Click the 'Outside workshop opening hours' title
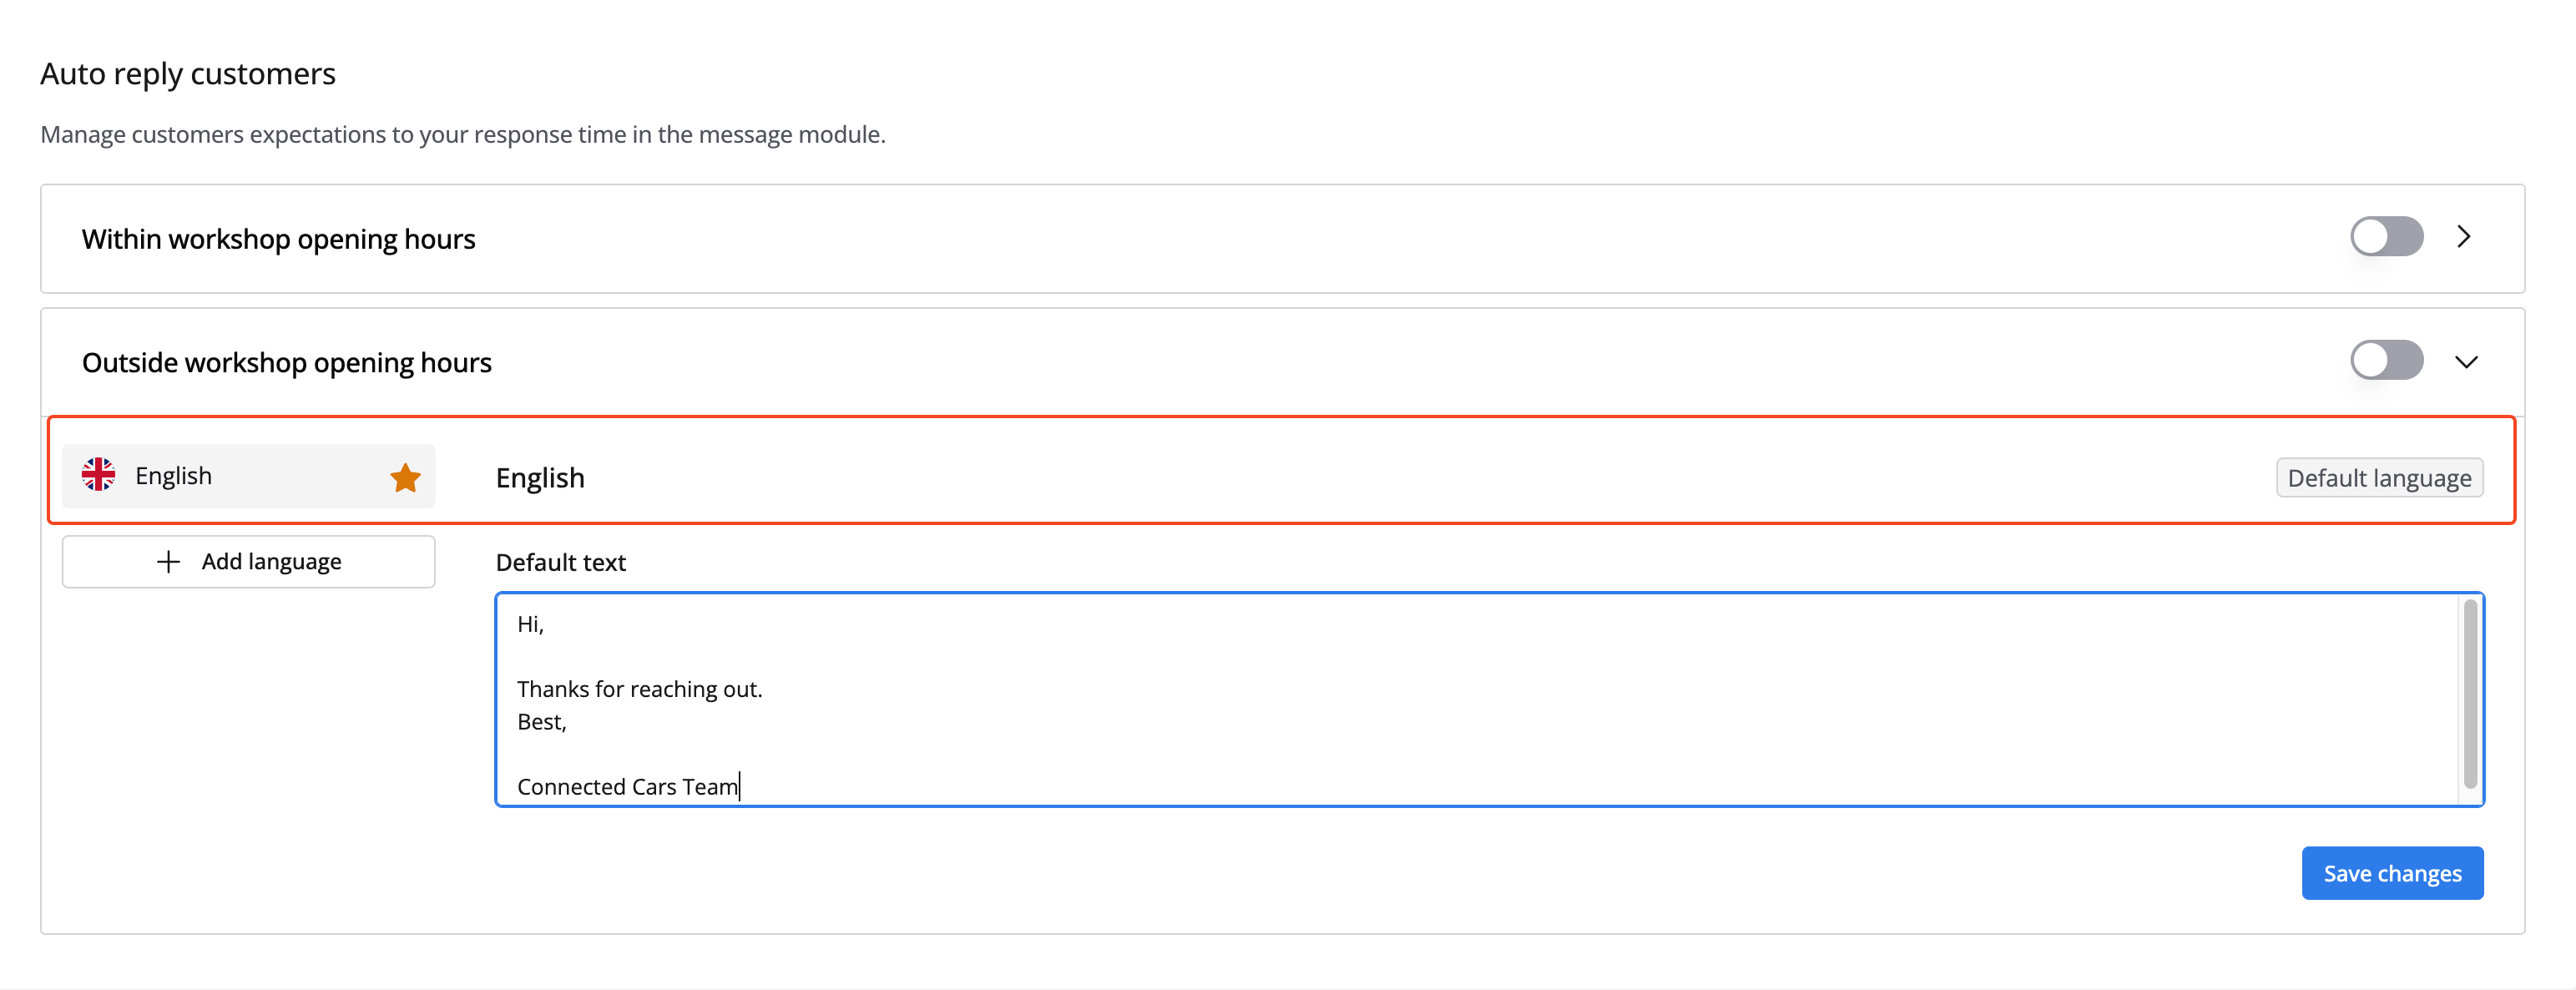 pos(286,362)
